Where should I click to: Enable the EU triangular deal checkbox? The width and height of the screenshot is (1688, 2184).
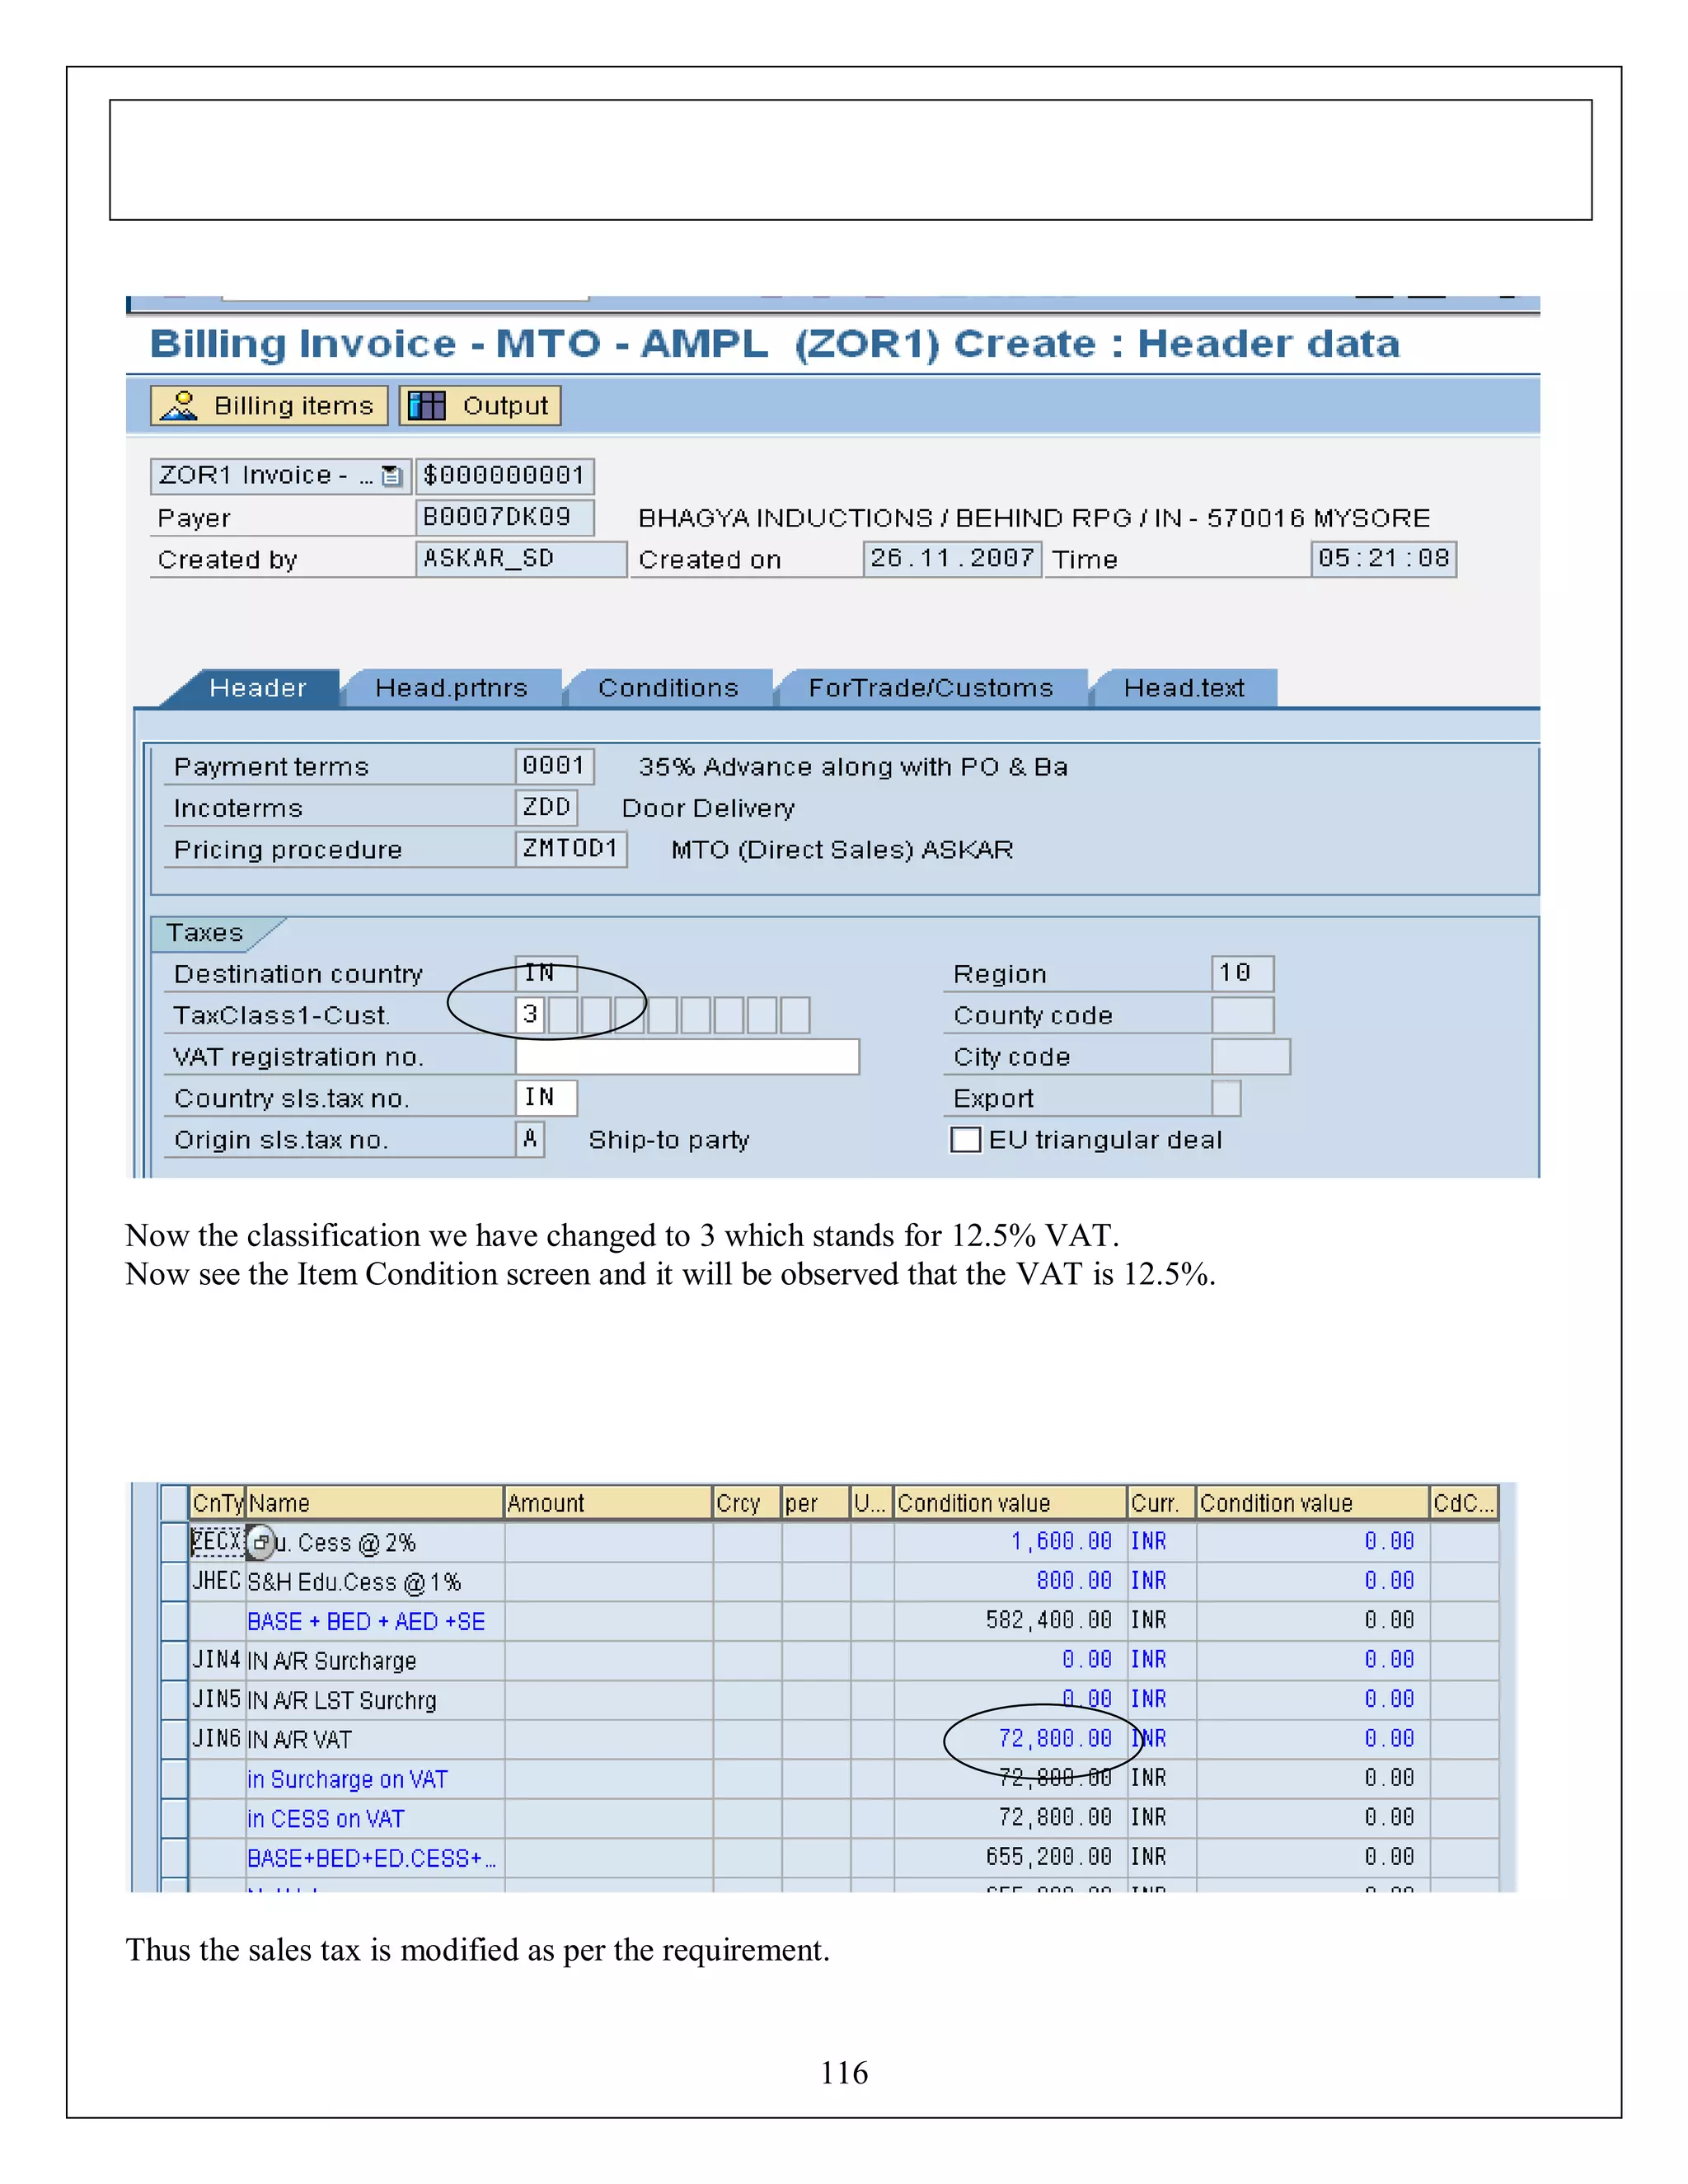(965, 1140)
